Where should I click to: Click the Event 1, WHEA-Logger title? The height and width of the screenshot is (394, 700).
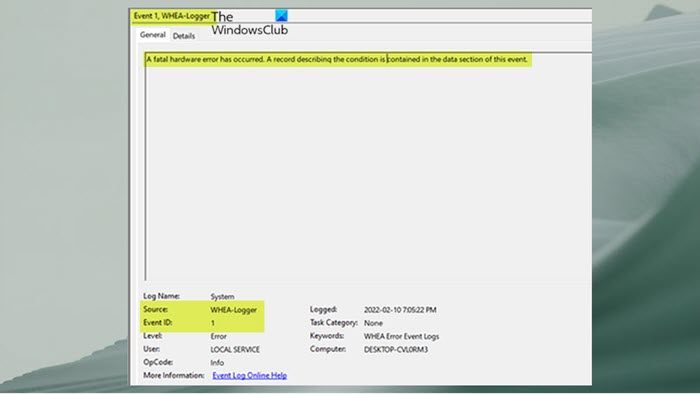pyautogui.click(x=172, y=16)
